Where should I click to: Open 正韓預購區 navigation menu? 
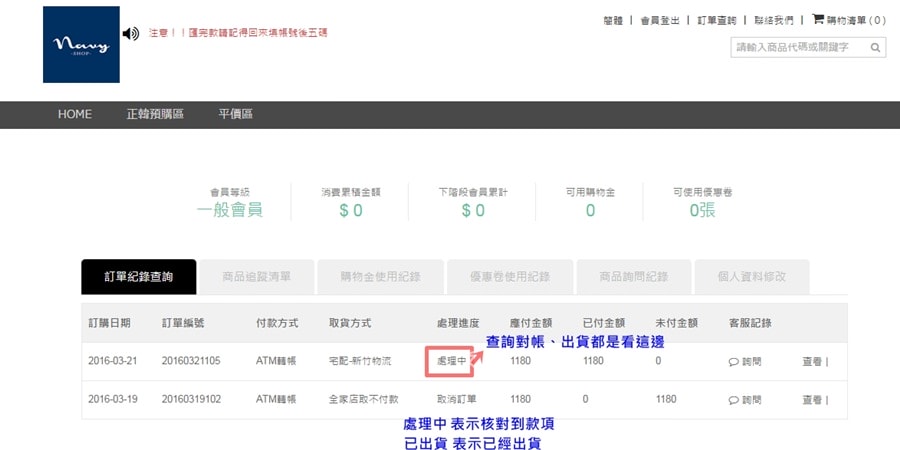coord(155,114)
